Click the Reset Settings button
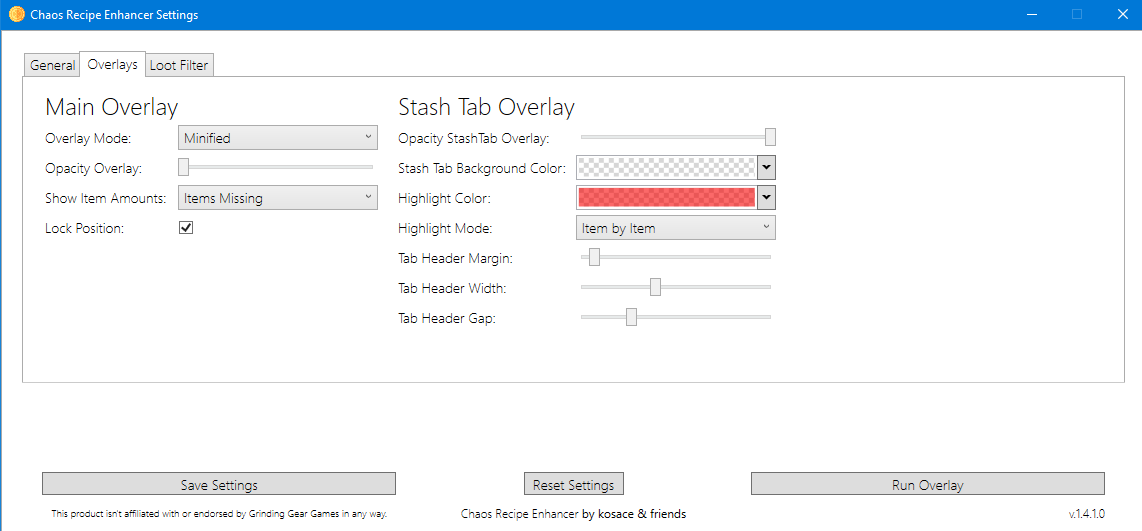The height and width of the screenshot is (531, 1142). pyautogui.click(x=574, y=484)
